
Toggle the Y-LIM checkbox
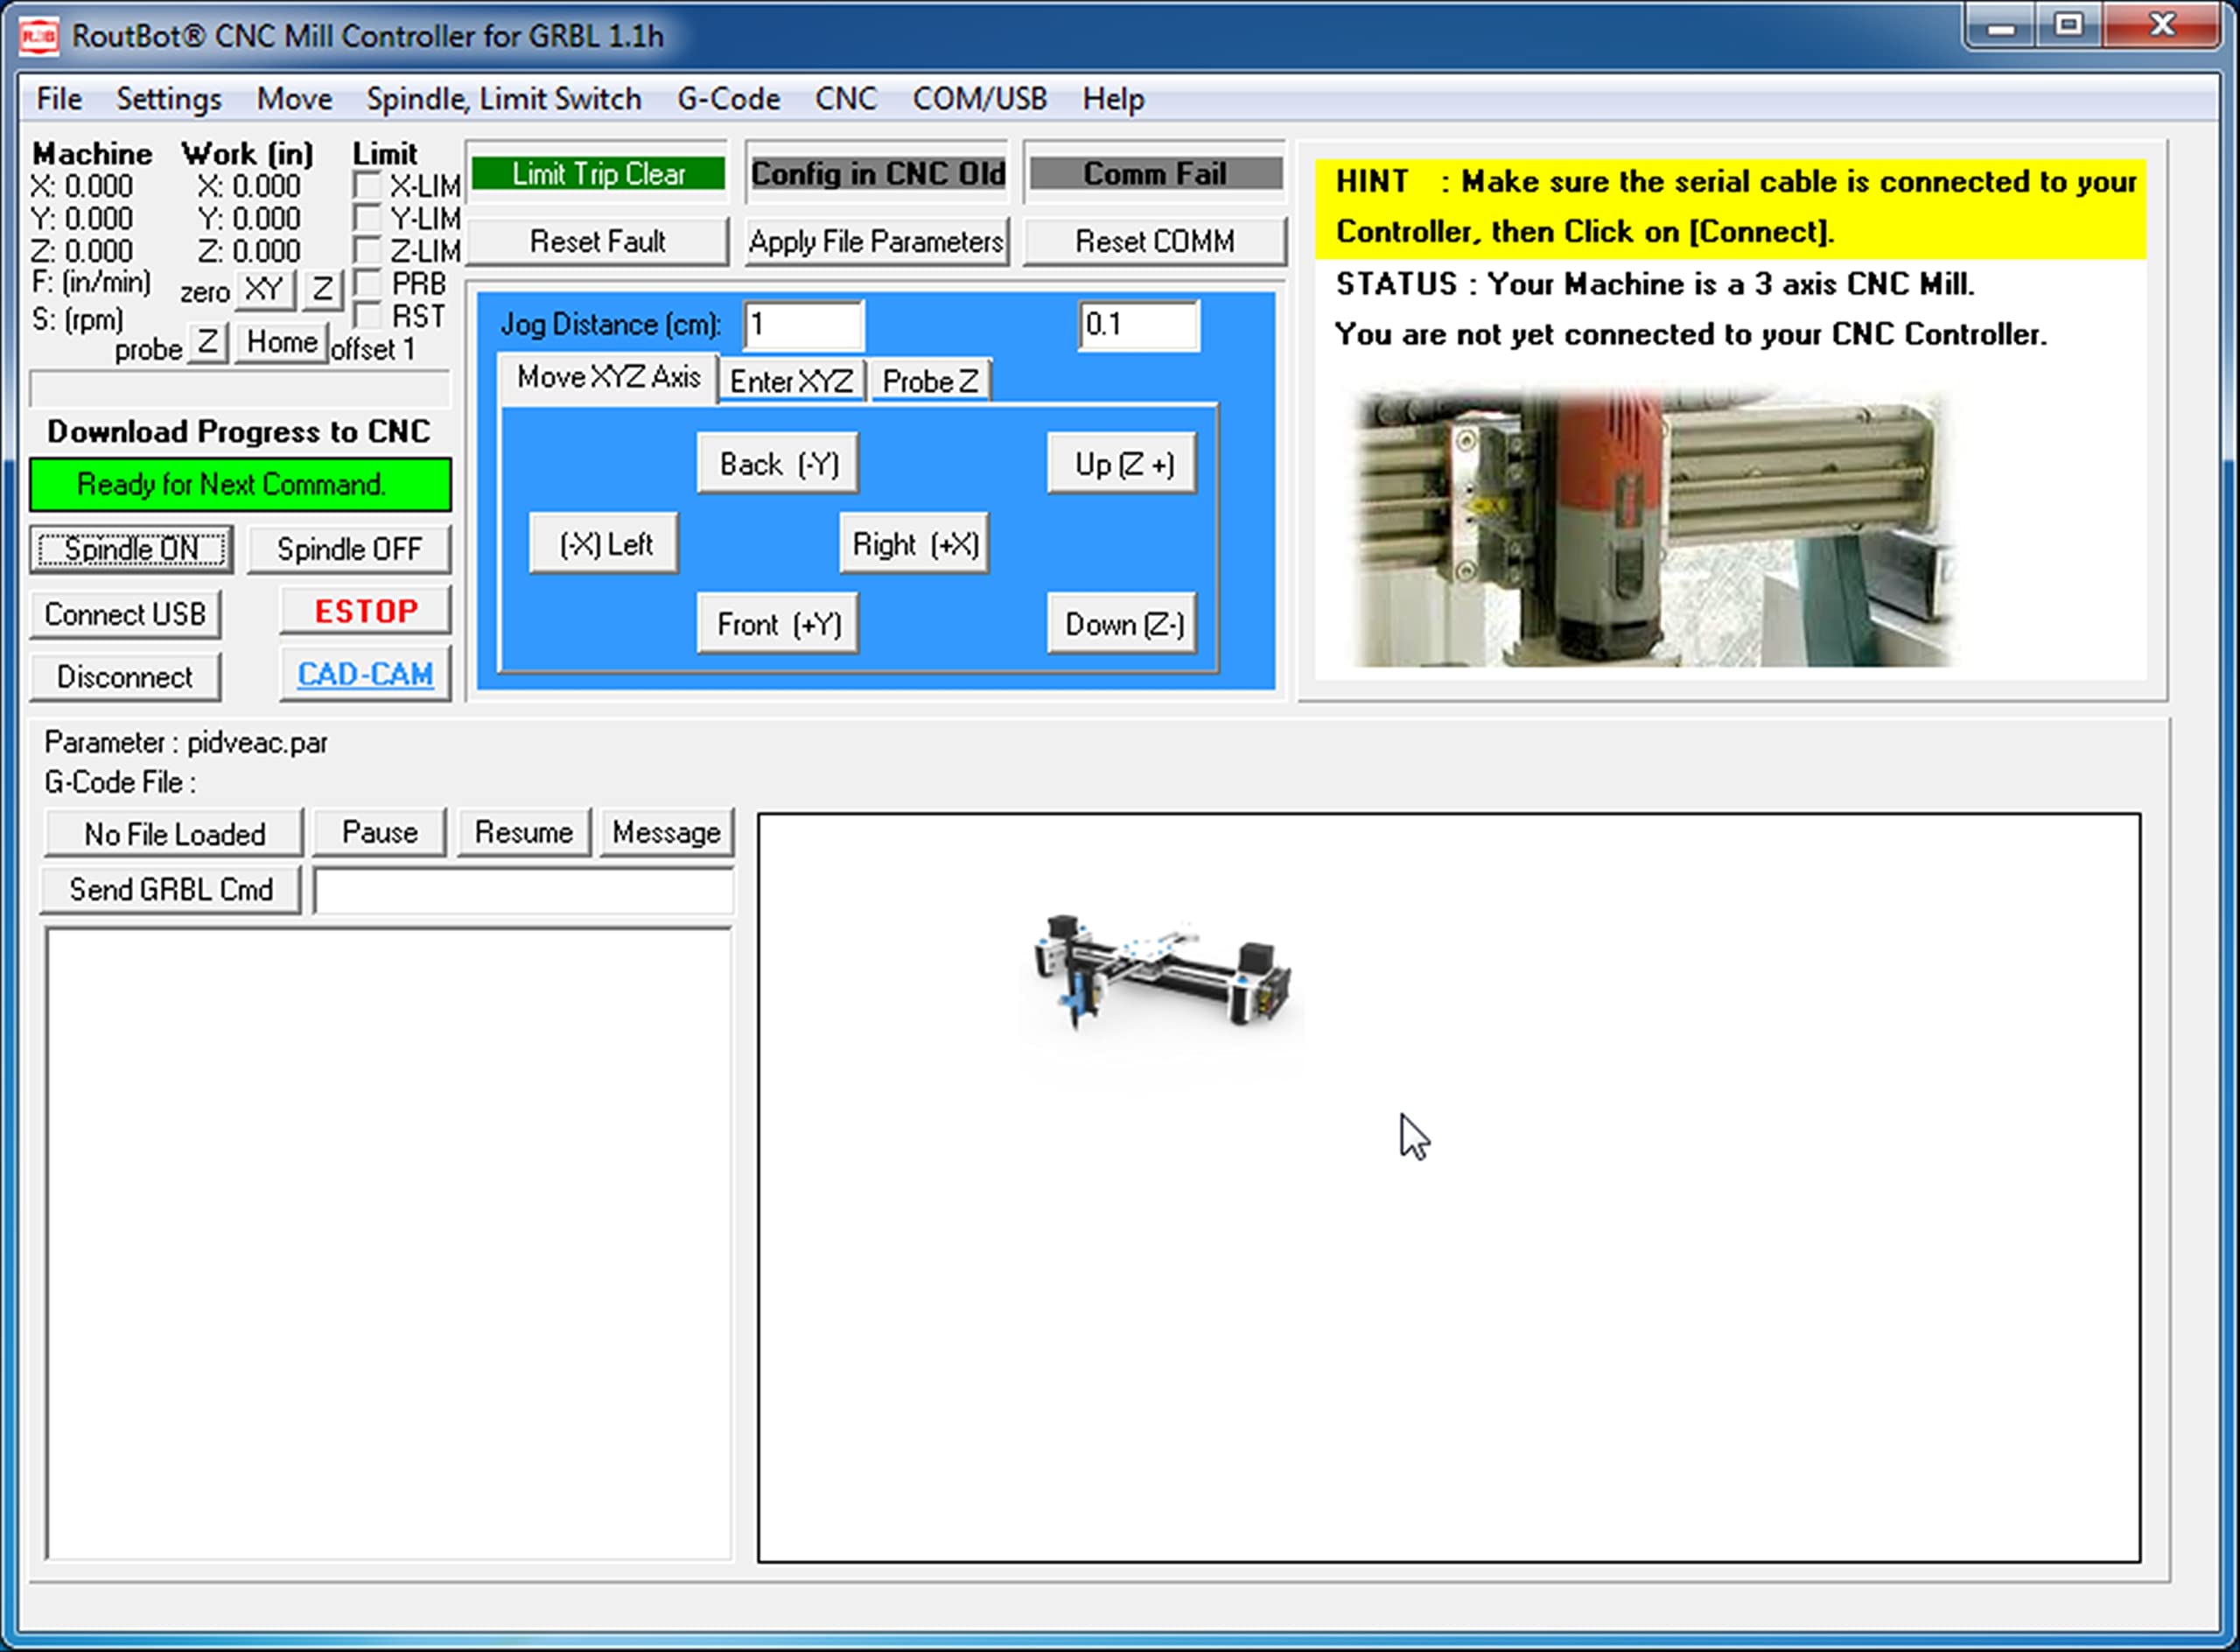[368, 217]
